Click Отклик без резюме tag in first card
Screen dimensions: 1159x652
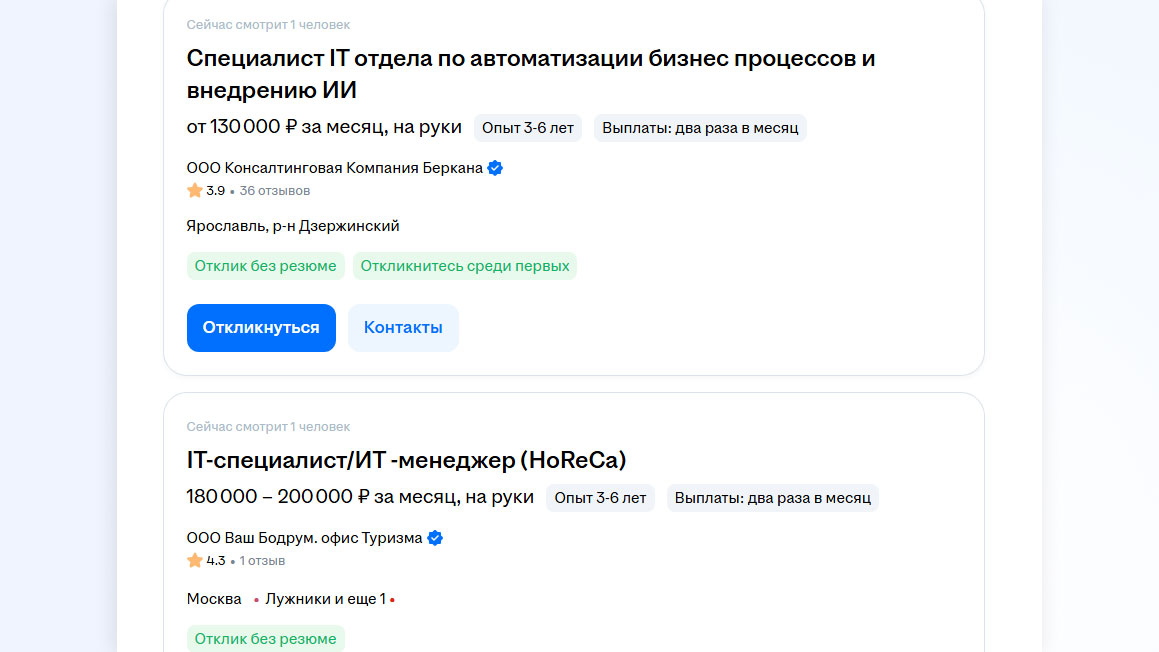click(x=265, y=266)
